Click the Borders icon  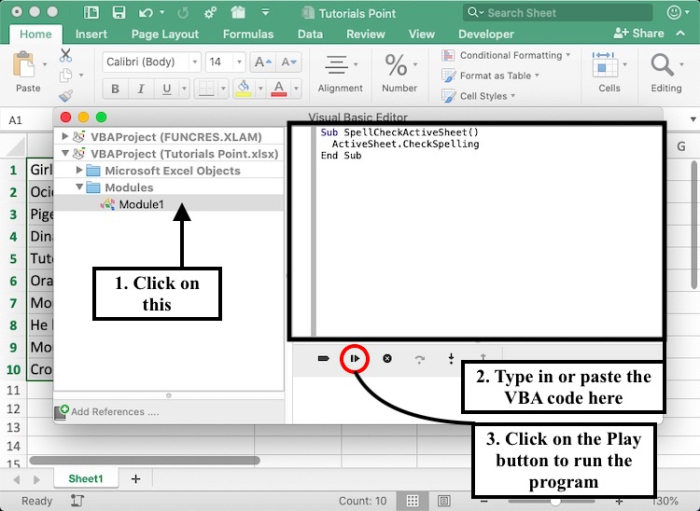coord(206,89)
